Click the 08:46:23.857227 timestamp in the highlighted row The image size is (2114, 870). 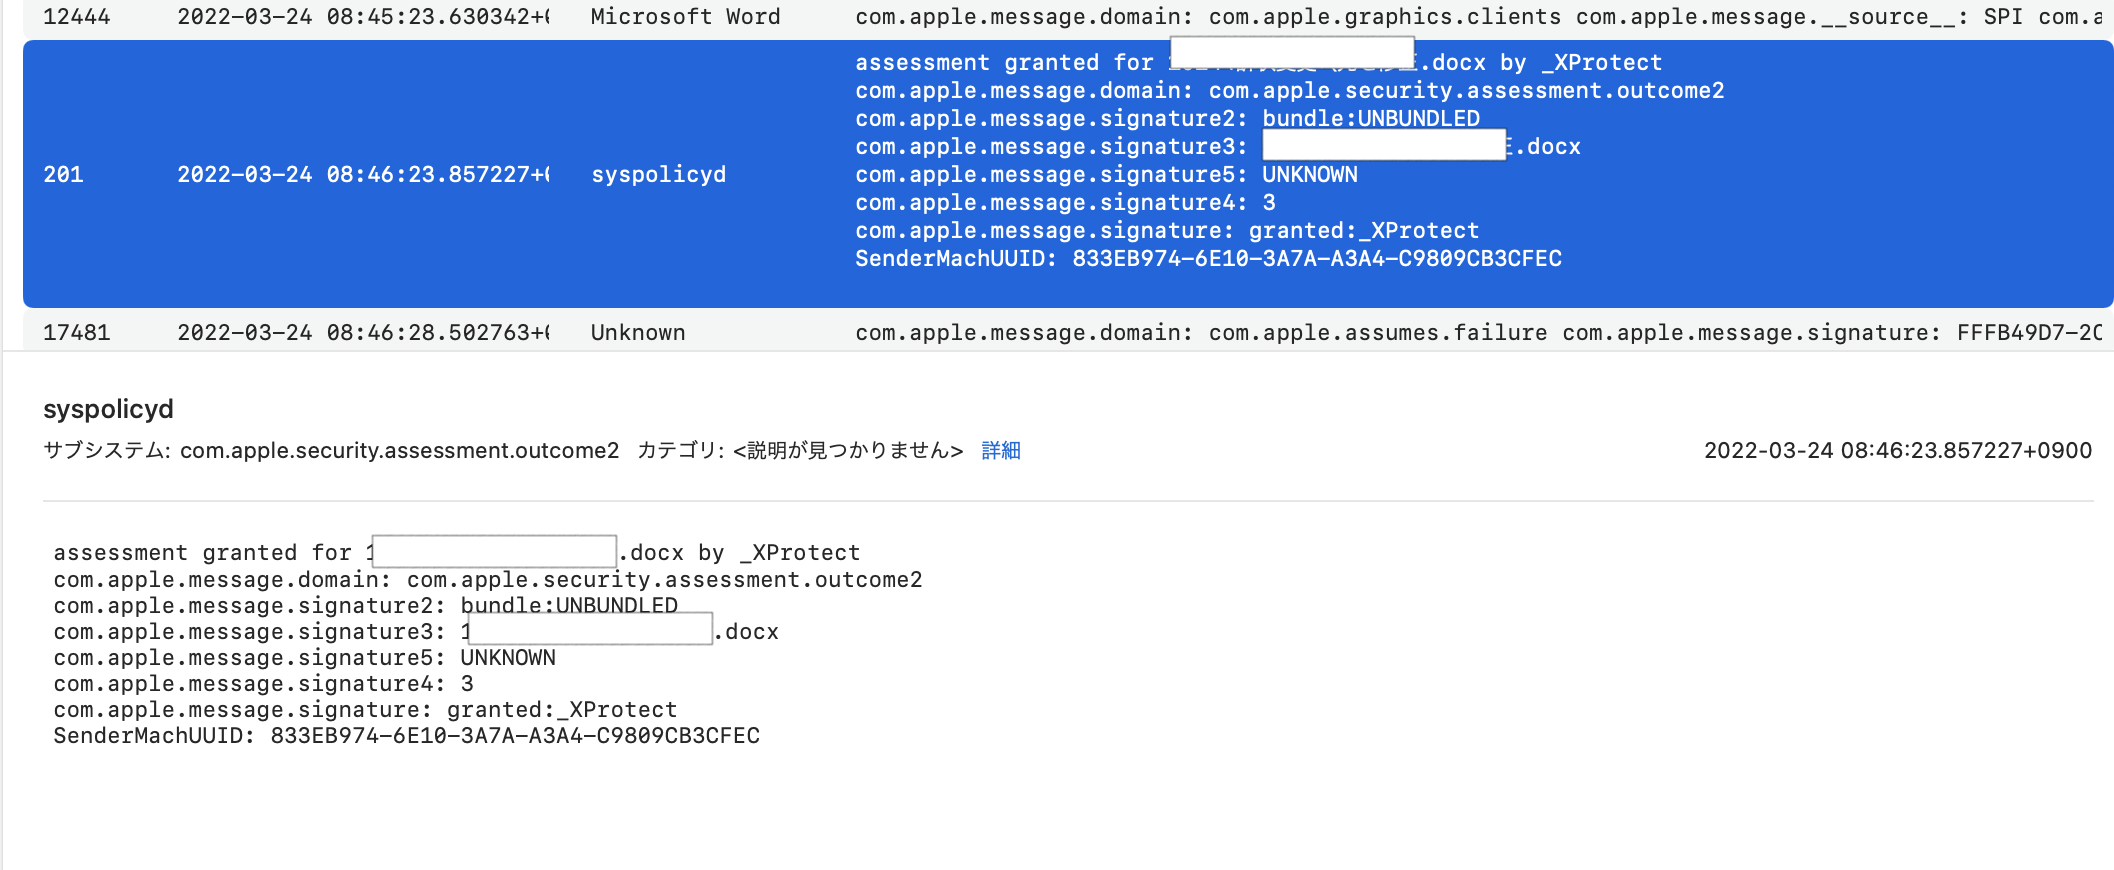(x=363, y=175)
